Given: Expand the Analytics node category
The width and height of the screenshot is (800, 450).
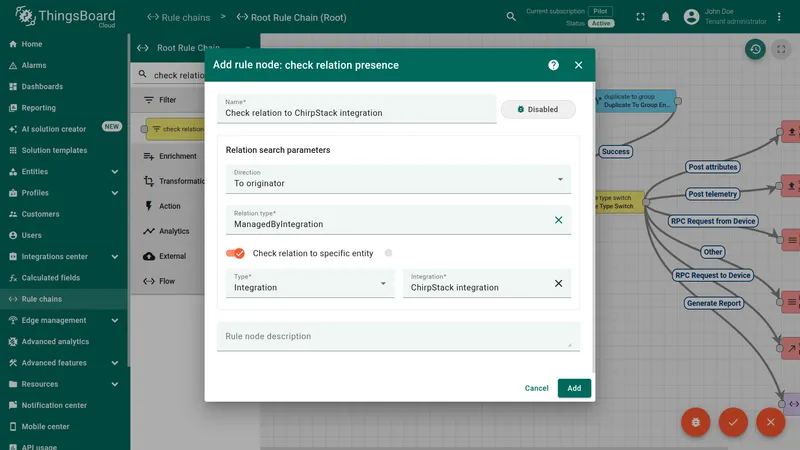Looking at the screenshot, I should tap(168, 231).
